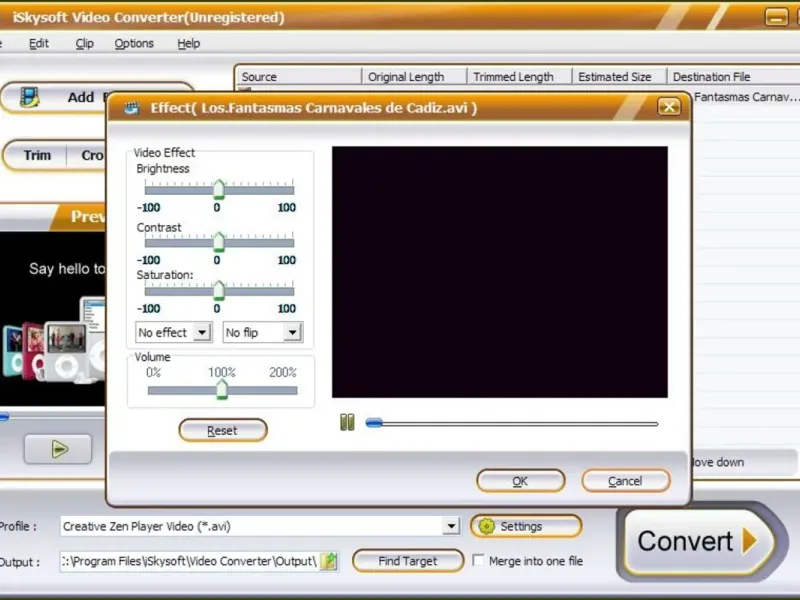Click the Output path field

coord(189,561)
